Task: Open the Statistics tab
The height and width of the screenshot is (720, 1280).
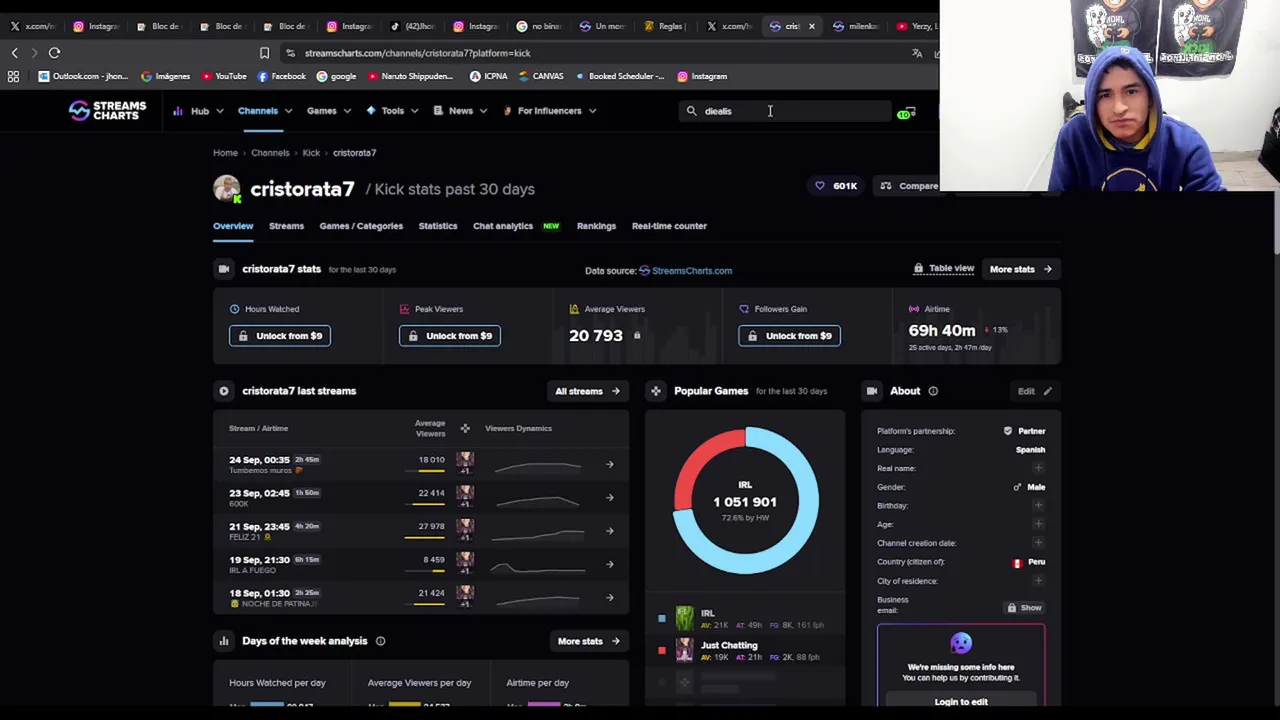Action: pyautogui.click(x=438, y=226)
